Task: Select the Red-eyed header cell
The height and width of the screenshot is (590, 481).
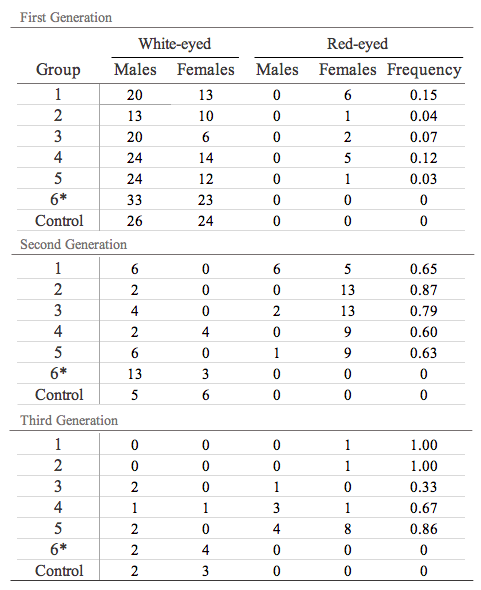Action: [x=357, y=44]
